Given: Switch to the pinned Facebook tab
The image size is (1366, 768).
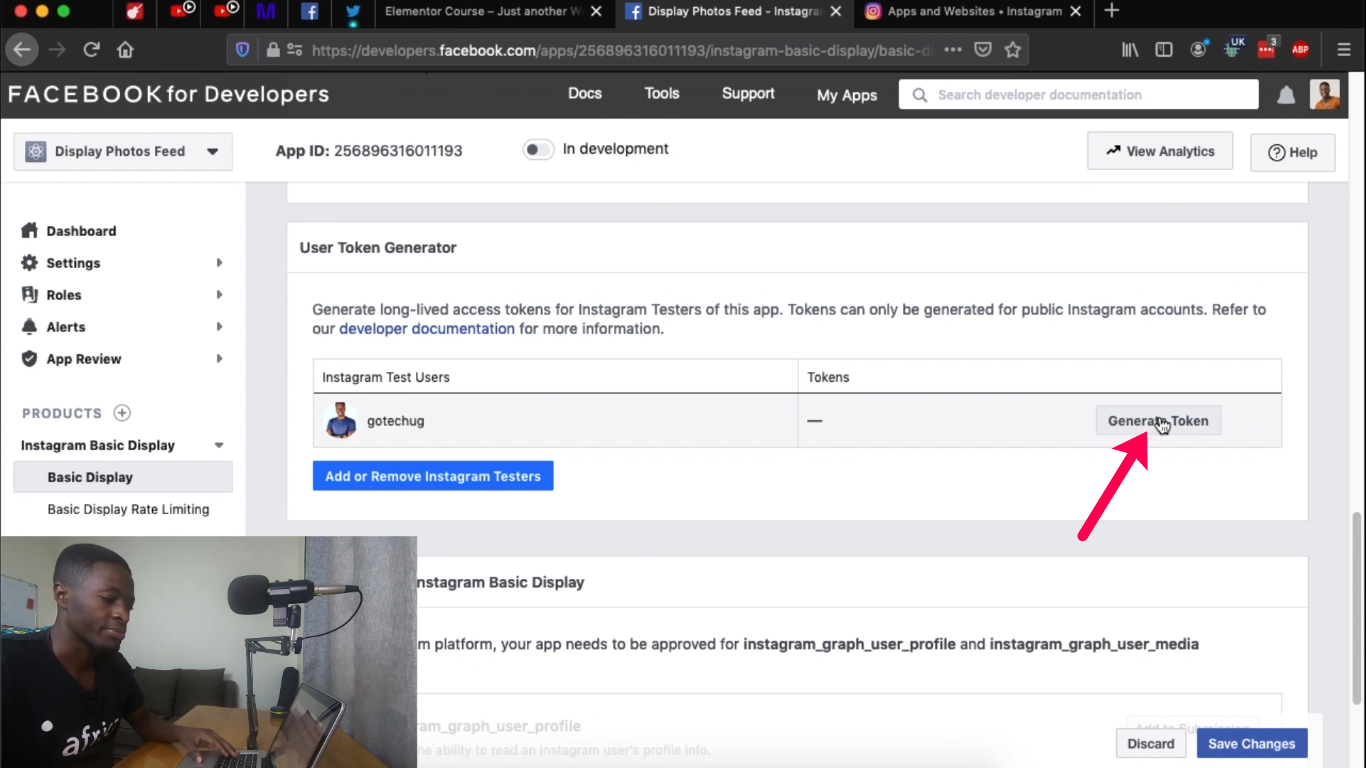Looking at the screenshot, I should (310, 12).
